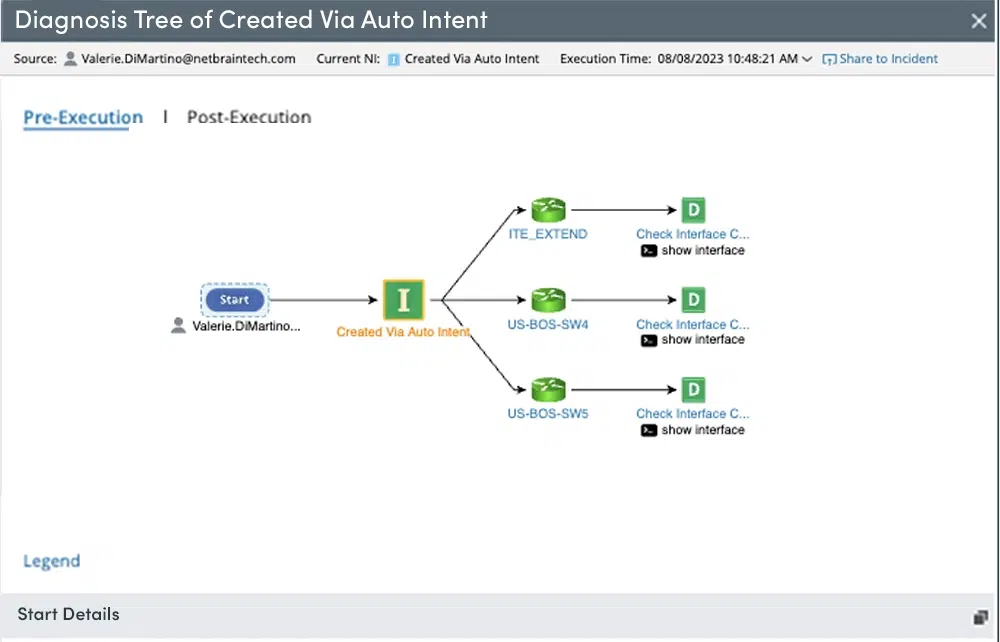
Task: Click the user icon under the Start node
Action: 179,326
